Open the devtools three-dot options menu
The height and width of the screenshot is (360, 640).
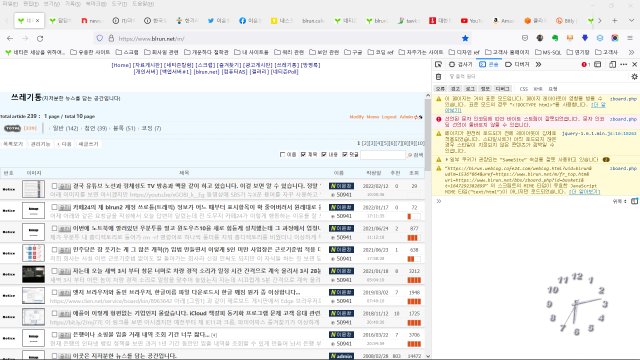(x=624, y=64)
